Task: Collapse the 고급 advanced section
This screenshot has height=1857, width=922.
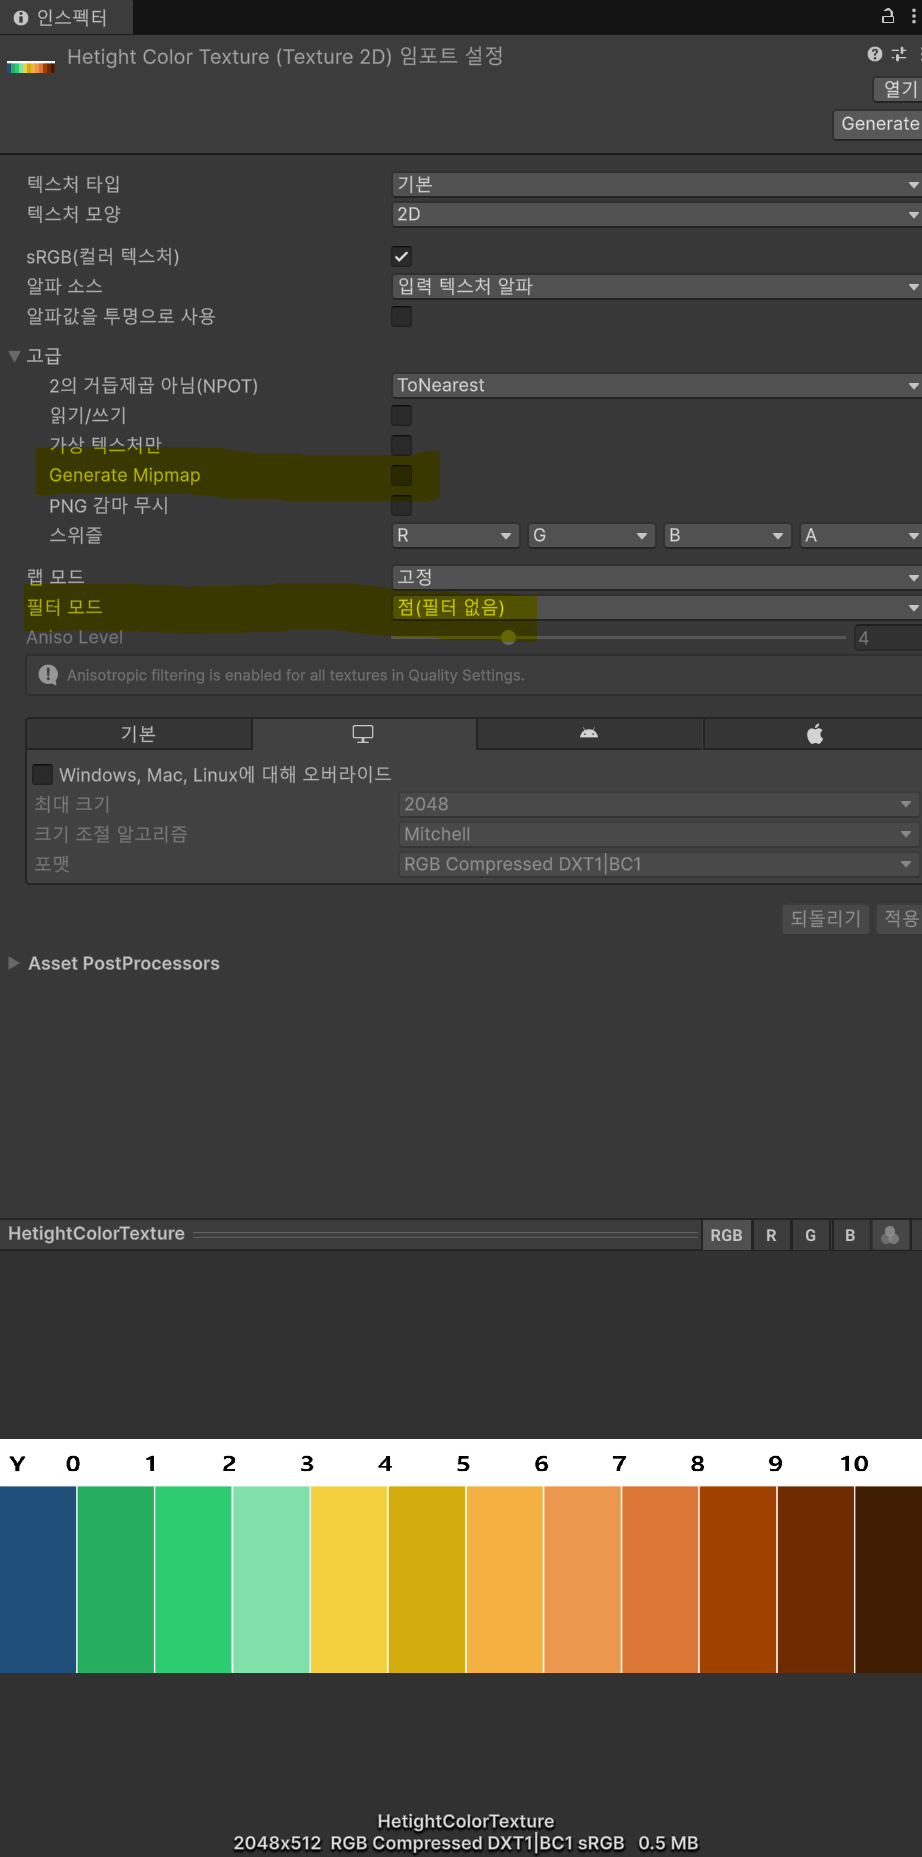Action: click(14, 356)
